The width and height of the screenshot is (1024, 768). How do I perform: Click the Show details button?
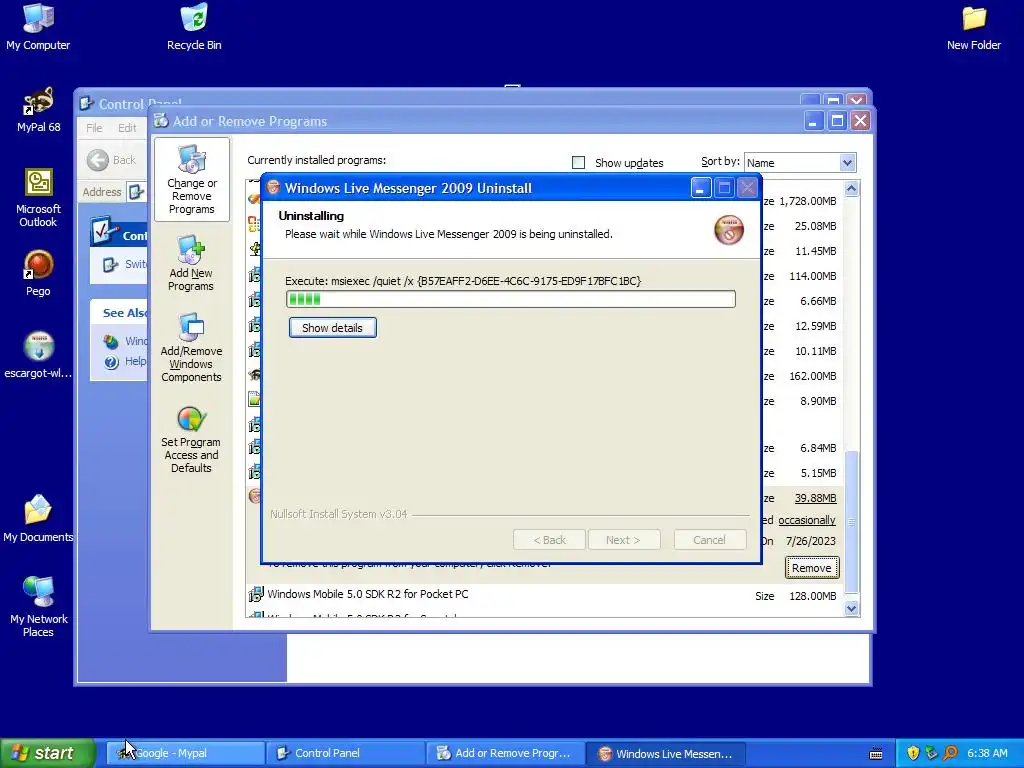(332, 328)
